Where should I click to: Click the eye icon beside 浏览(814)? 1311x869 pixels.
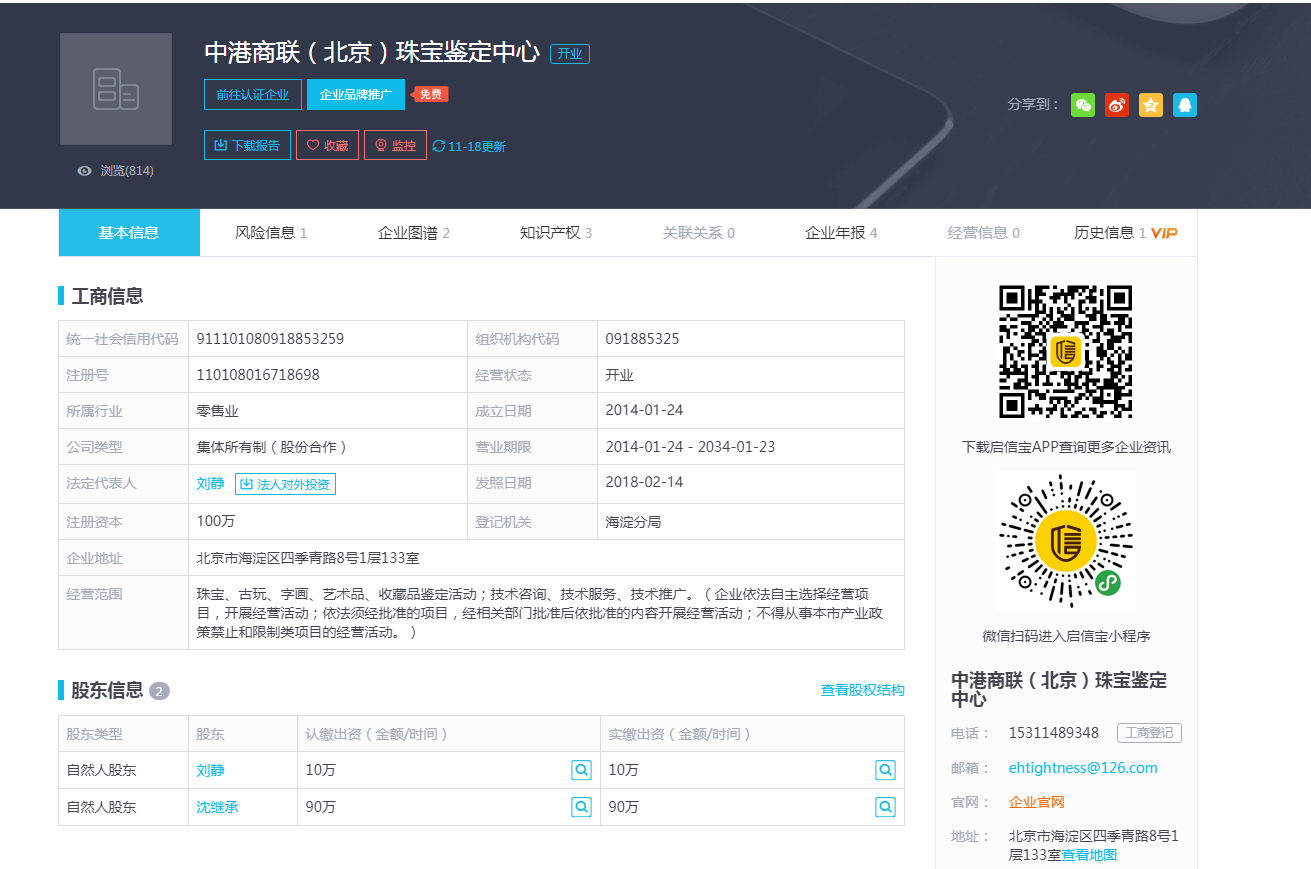85,171
